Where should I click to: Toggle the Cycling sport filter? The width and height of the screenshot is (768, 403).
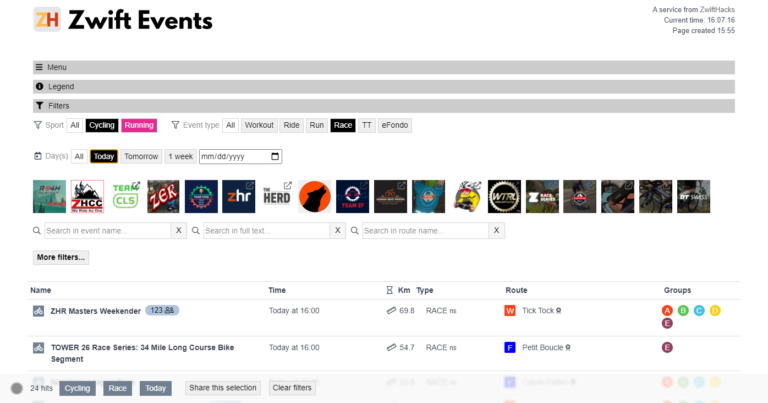(102, 125)
